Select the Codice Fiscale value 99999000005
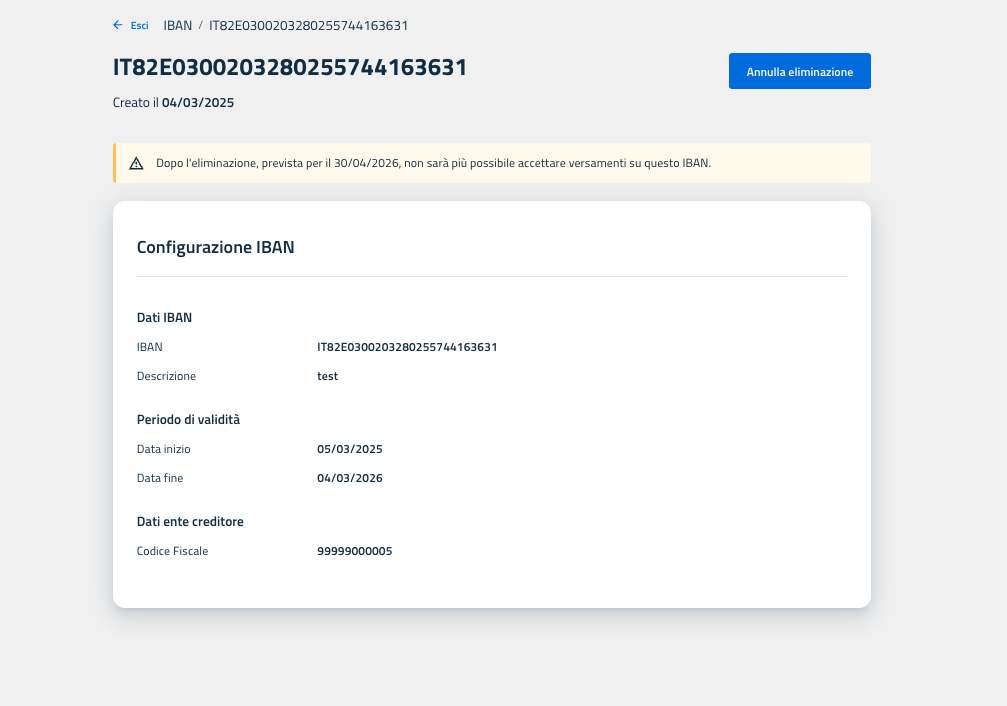 [354, 551]
